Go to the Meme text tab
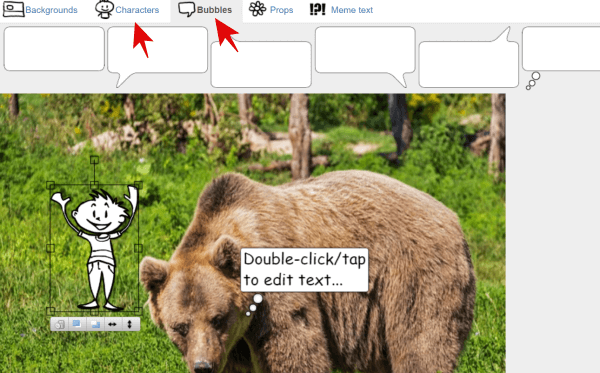Viewport: 600px width, 373px height. (341, 10)
